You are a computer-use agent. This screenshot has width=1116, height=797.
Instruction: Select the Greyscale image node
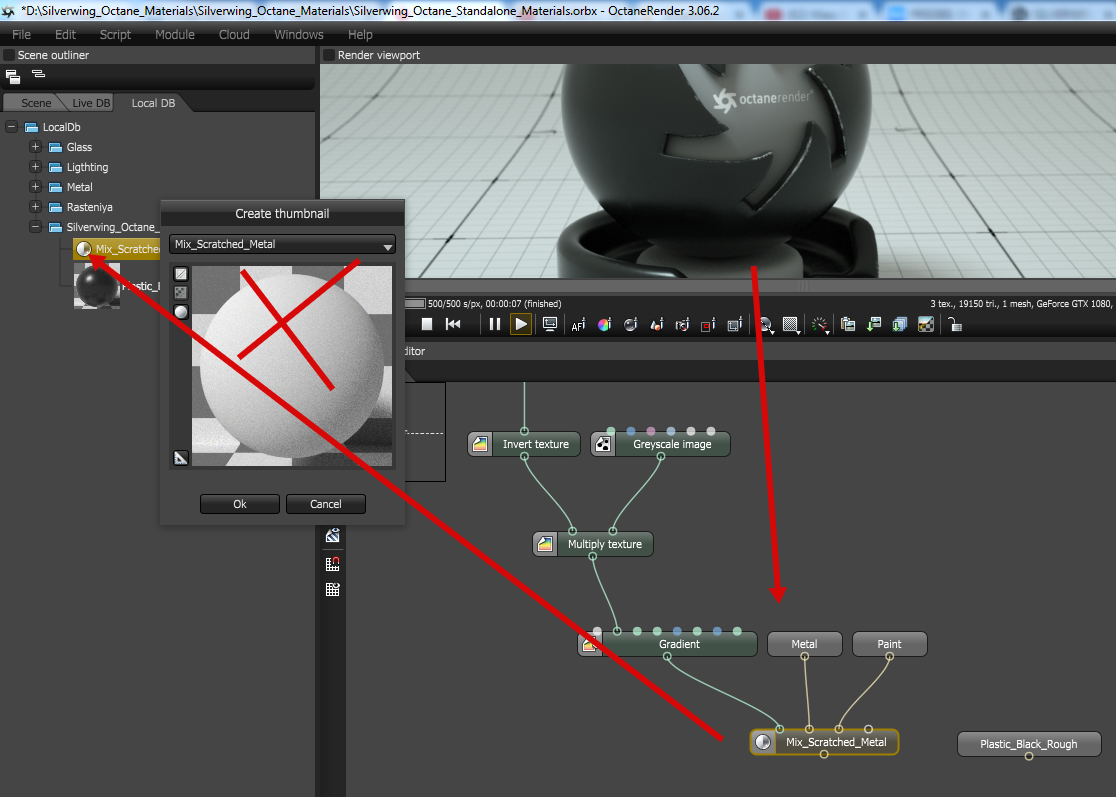pos(660,444)
